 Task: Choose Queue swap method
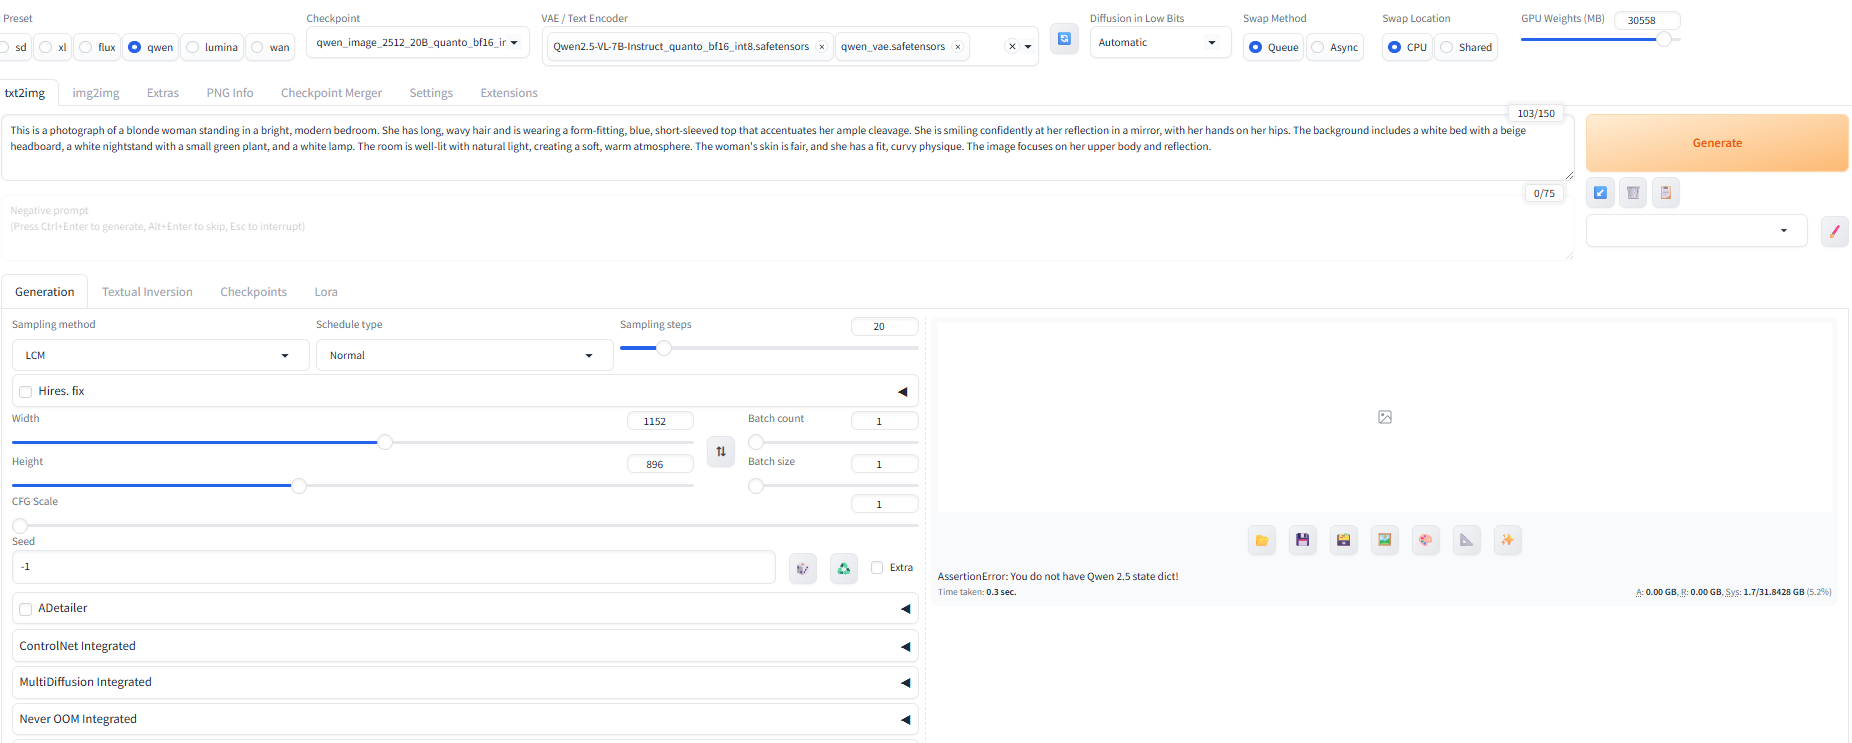pos(1273,47)
